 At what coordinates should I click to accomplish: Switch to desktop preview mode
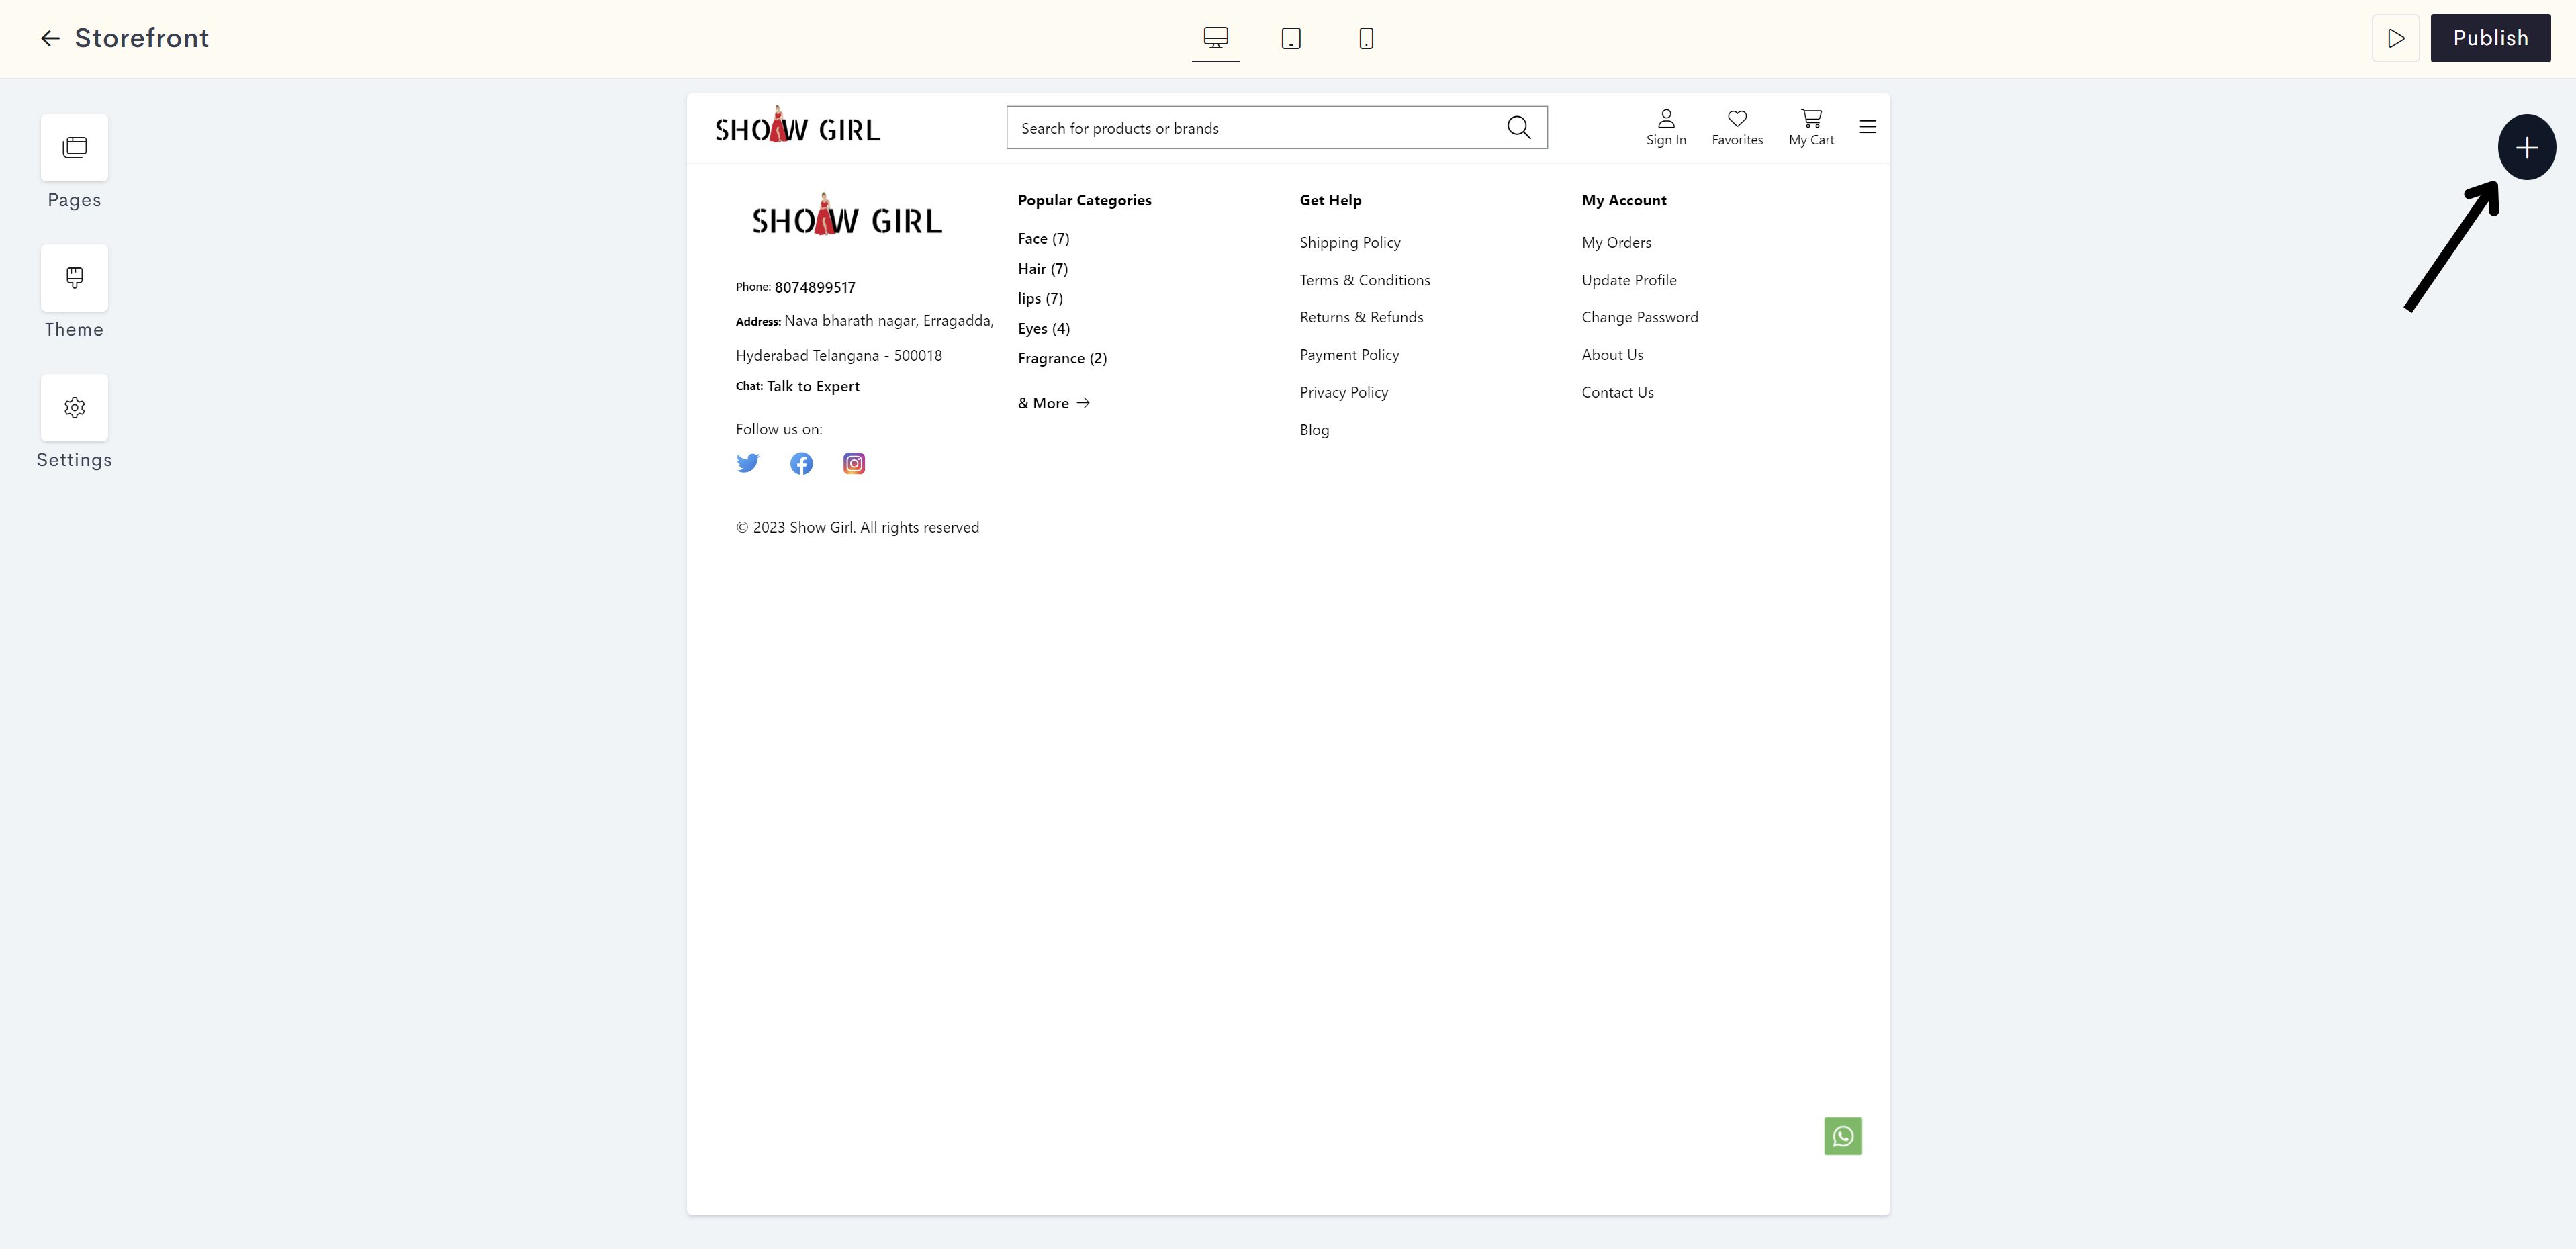click(1215, 38)
